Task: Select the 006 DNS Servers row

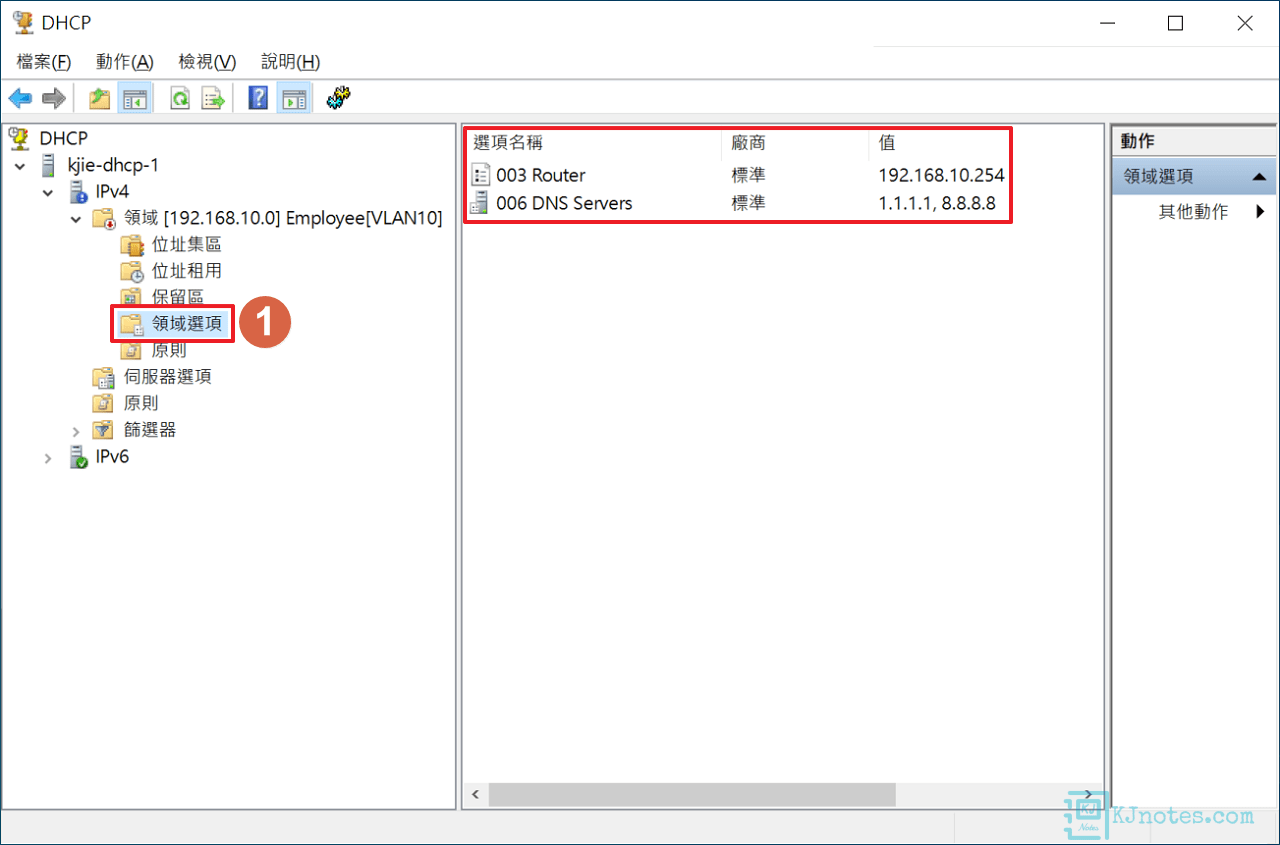Action: tap(738, 203)
